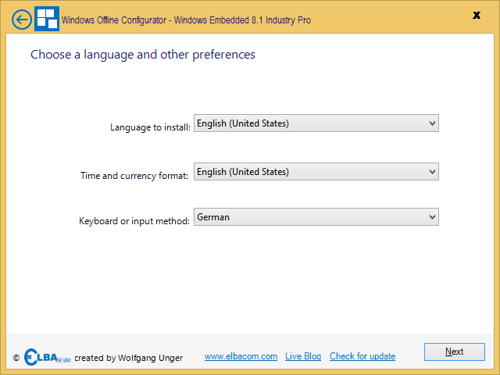Click the Next button

454,352
